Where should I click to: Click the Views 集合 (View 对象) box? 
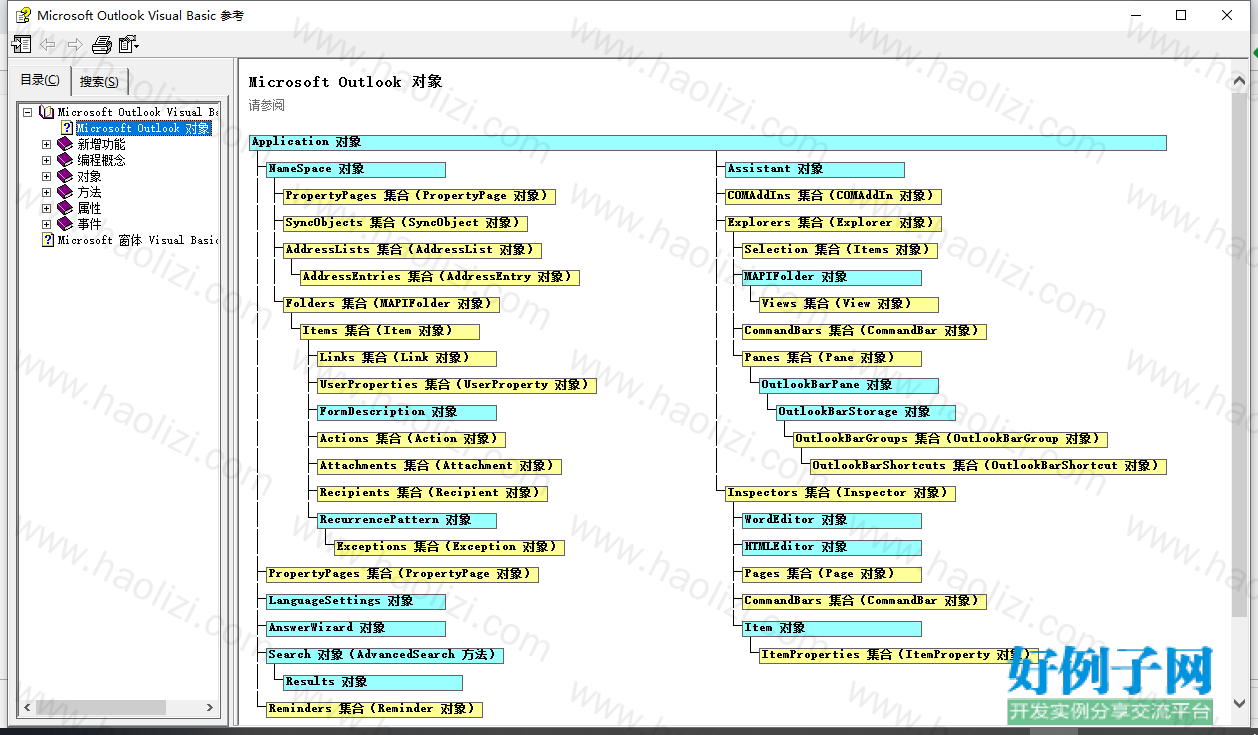point(848,304)
